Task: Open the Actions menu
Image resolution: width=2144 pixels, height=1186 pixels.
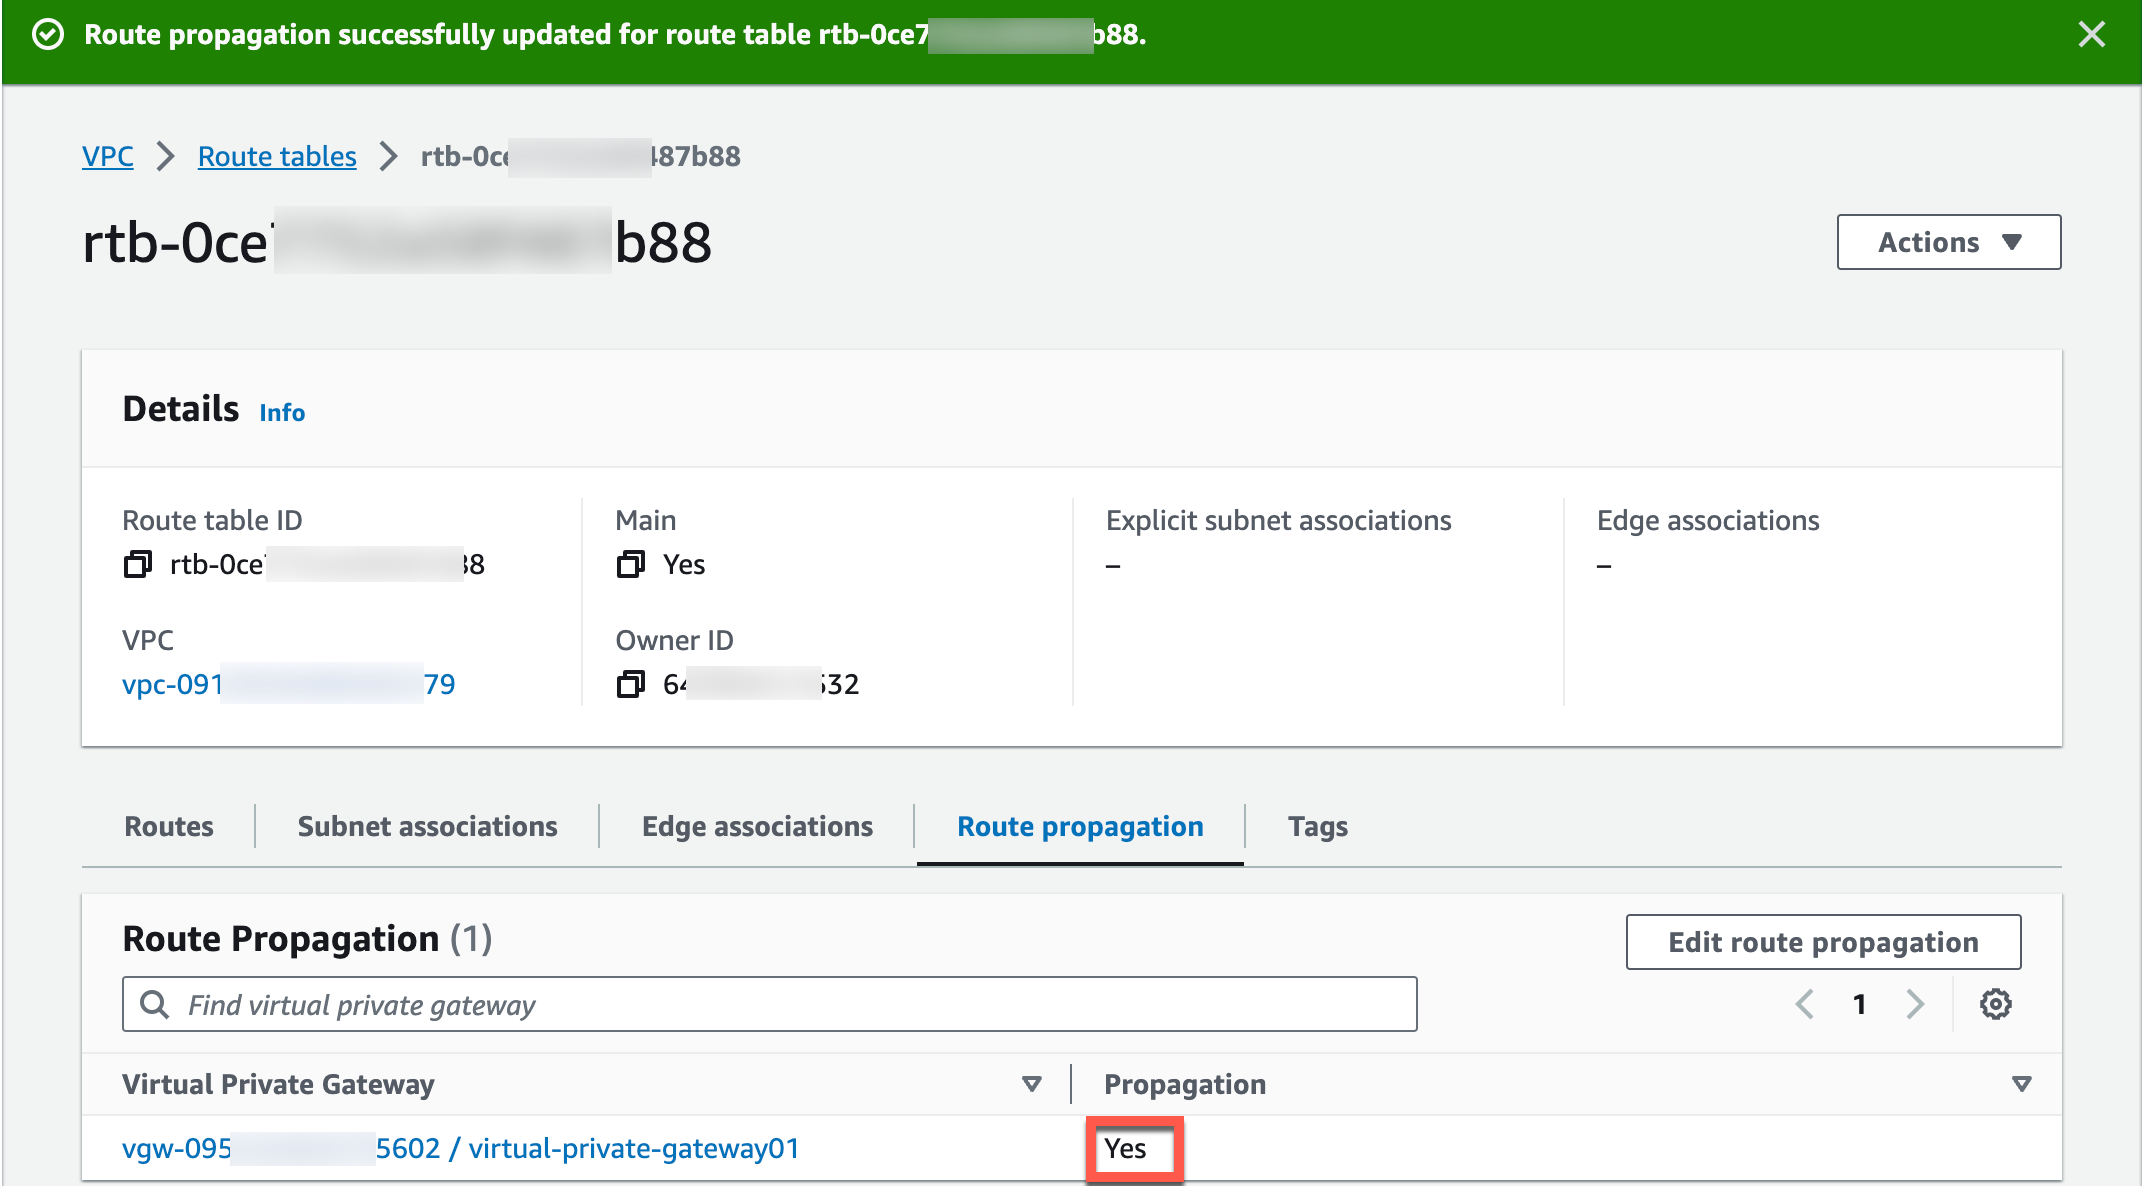Action: click(x=1947, y=241)
